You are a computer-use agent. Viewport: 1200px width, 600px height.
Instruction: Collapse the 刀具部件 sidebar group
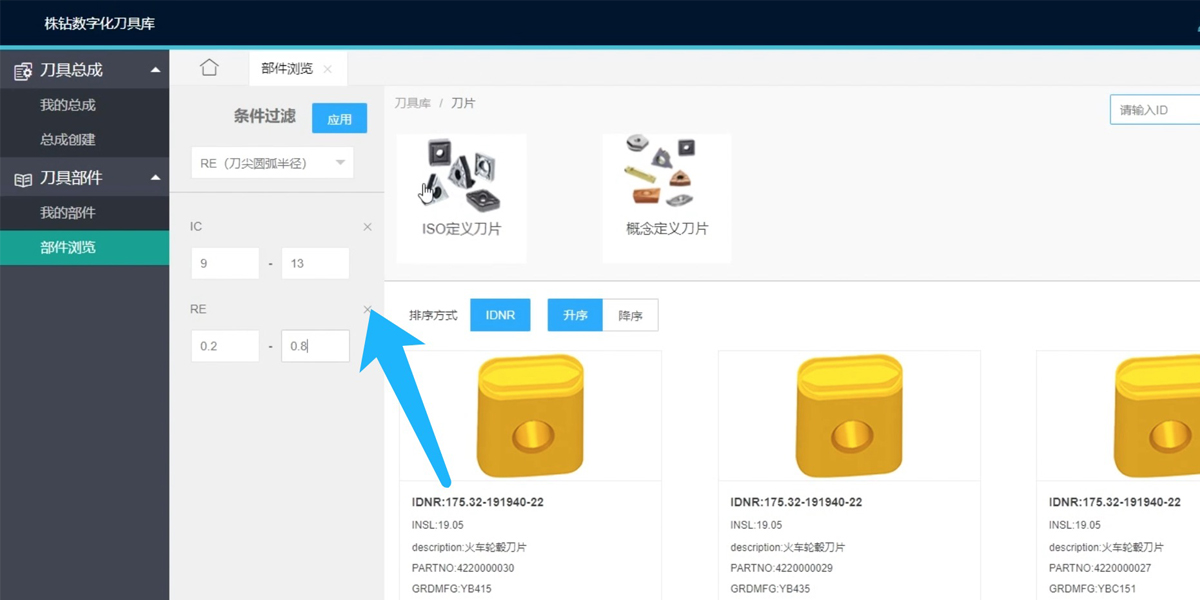(x=154, y=178)
